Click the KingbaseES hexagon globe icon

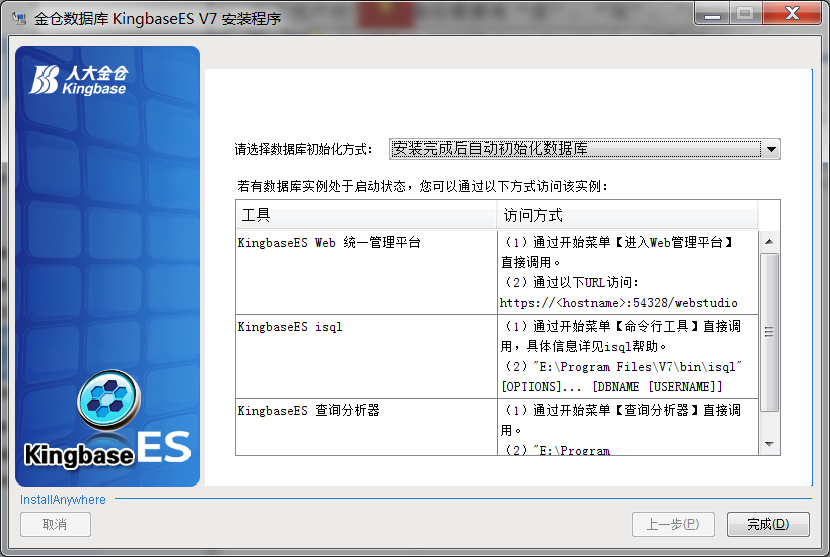tap(109, 400)
